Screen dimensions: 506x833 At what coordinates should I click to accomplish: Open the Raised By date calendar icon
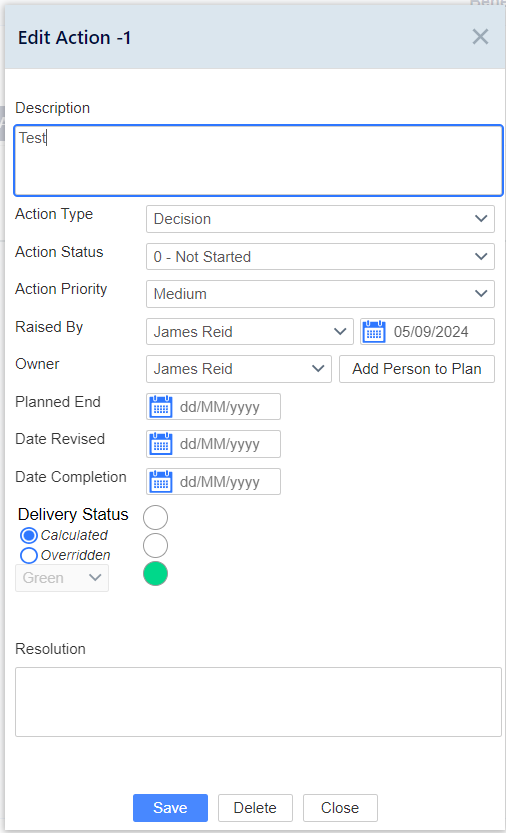tap(374, 332)
